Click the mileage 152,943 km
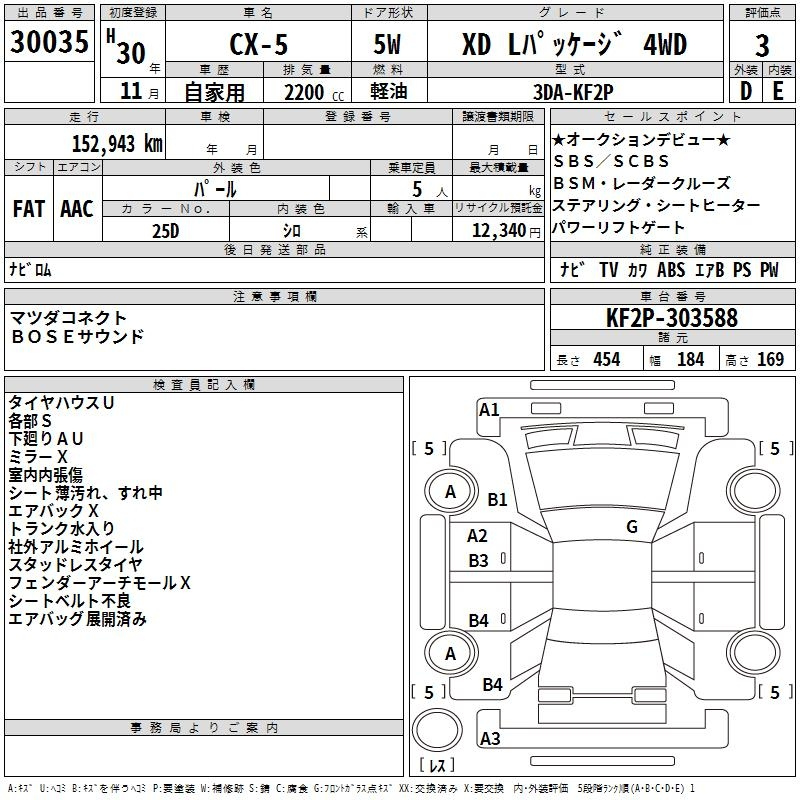800x800 pixels. (x=117, y=143)
